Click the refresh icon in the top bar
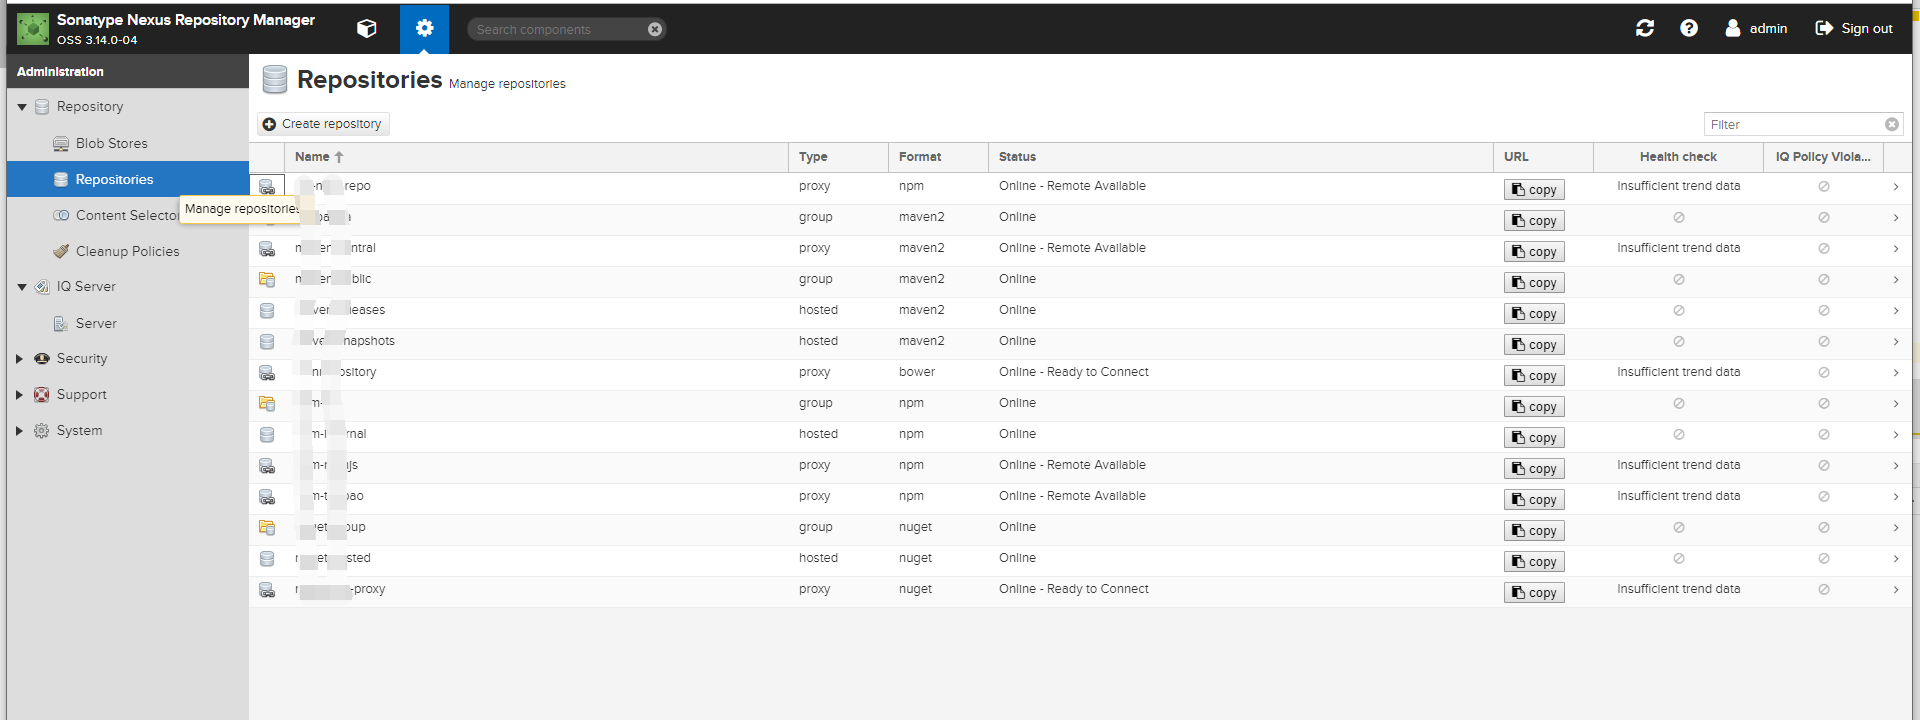The height and width of the screenshot is (720, 1920). pos(1645,28)
